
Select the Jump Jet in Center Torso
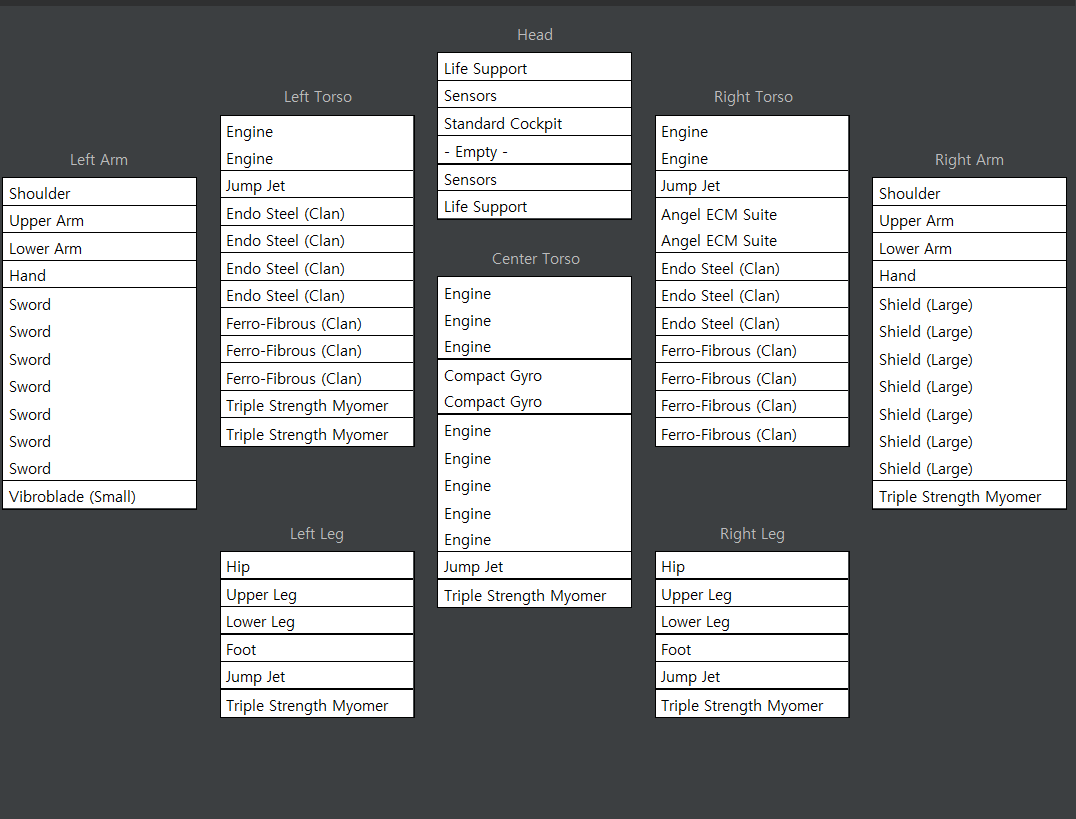coord(534,566)
